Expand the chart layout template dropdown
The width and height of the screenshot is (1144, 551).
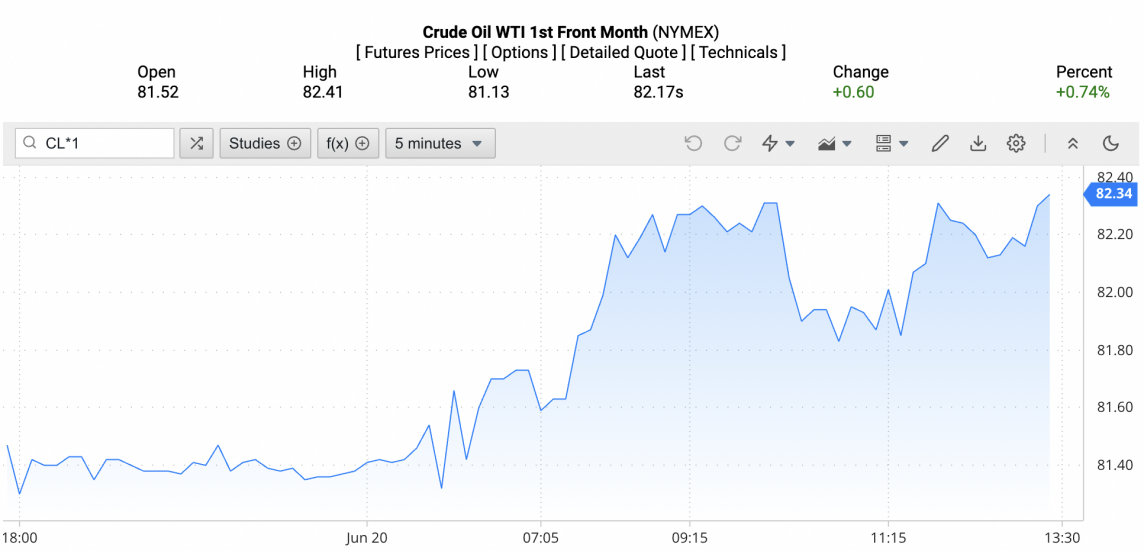891,143
